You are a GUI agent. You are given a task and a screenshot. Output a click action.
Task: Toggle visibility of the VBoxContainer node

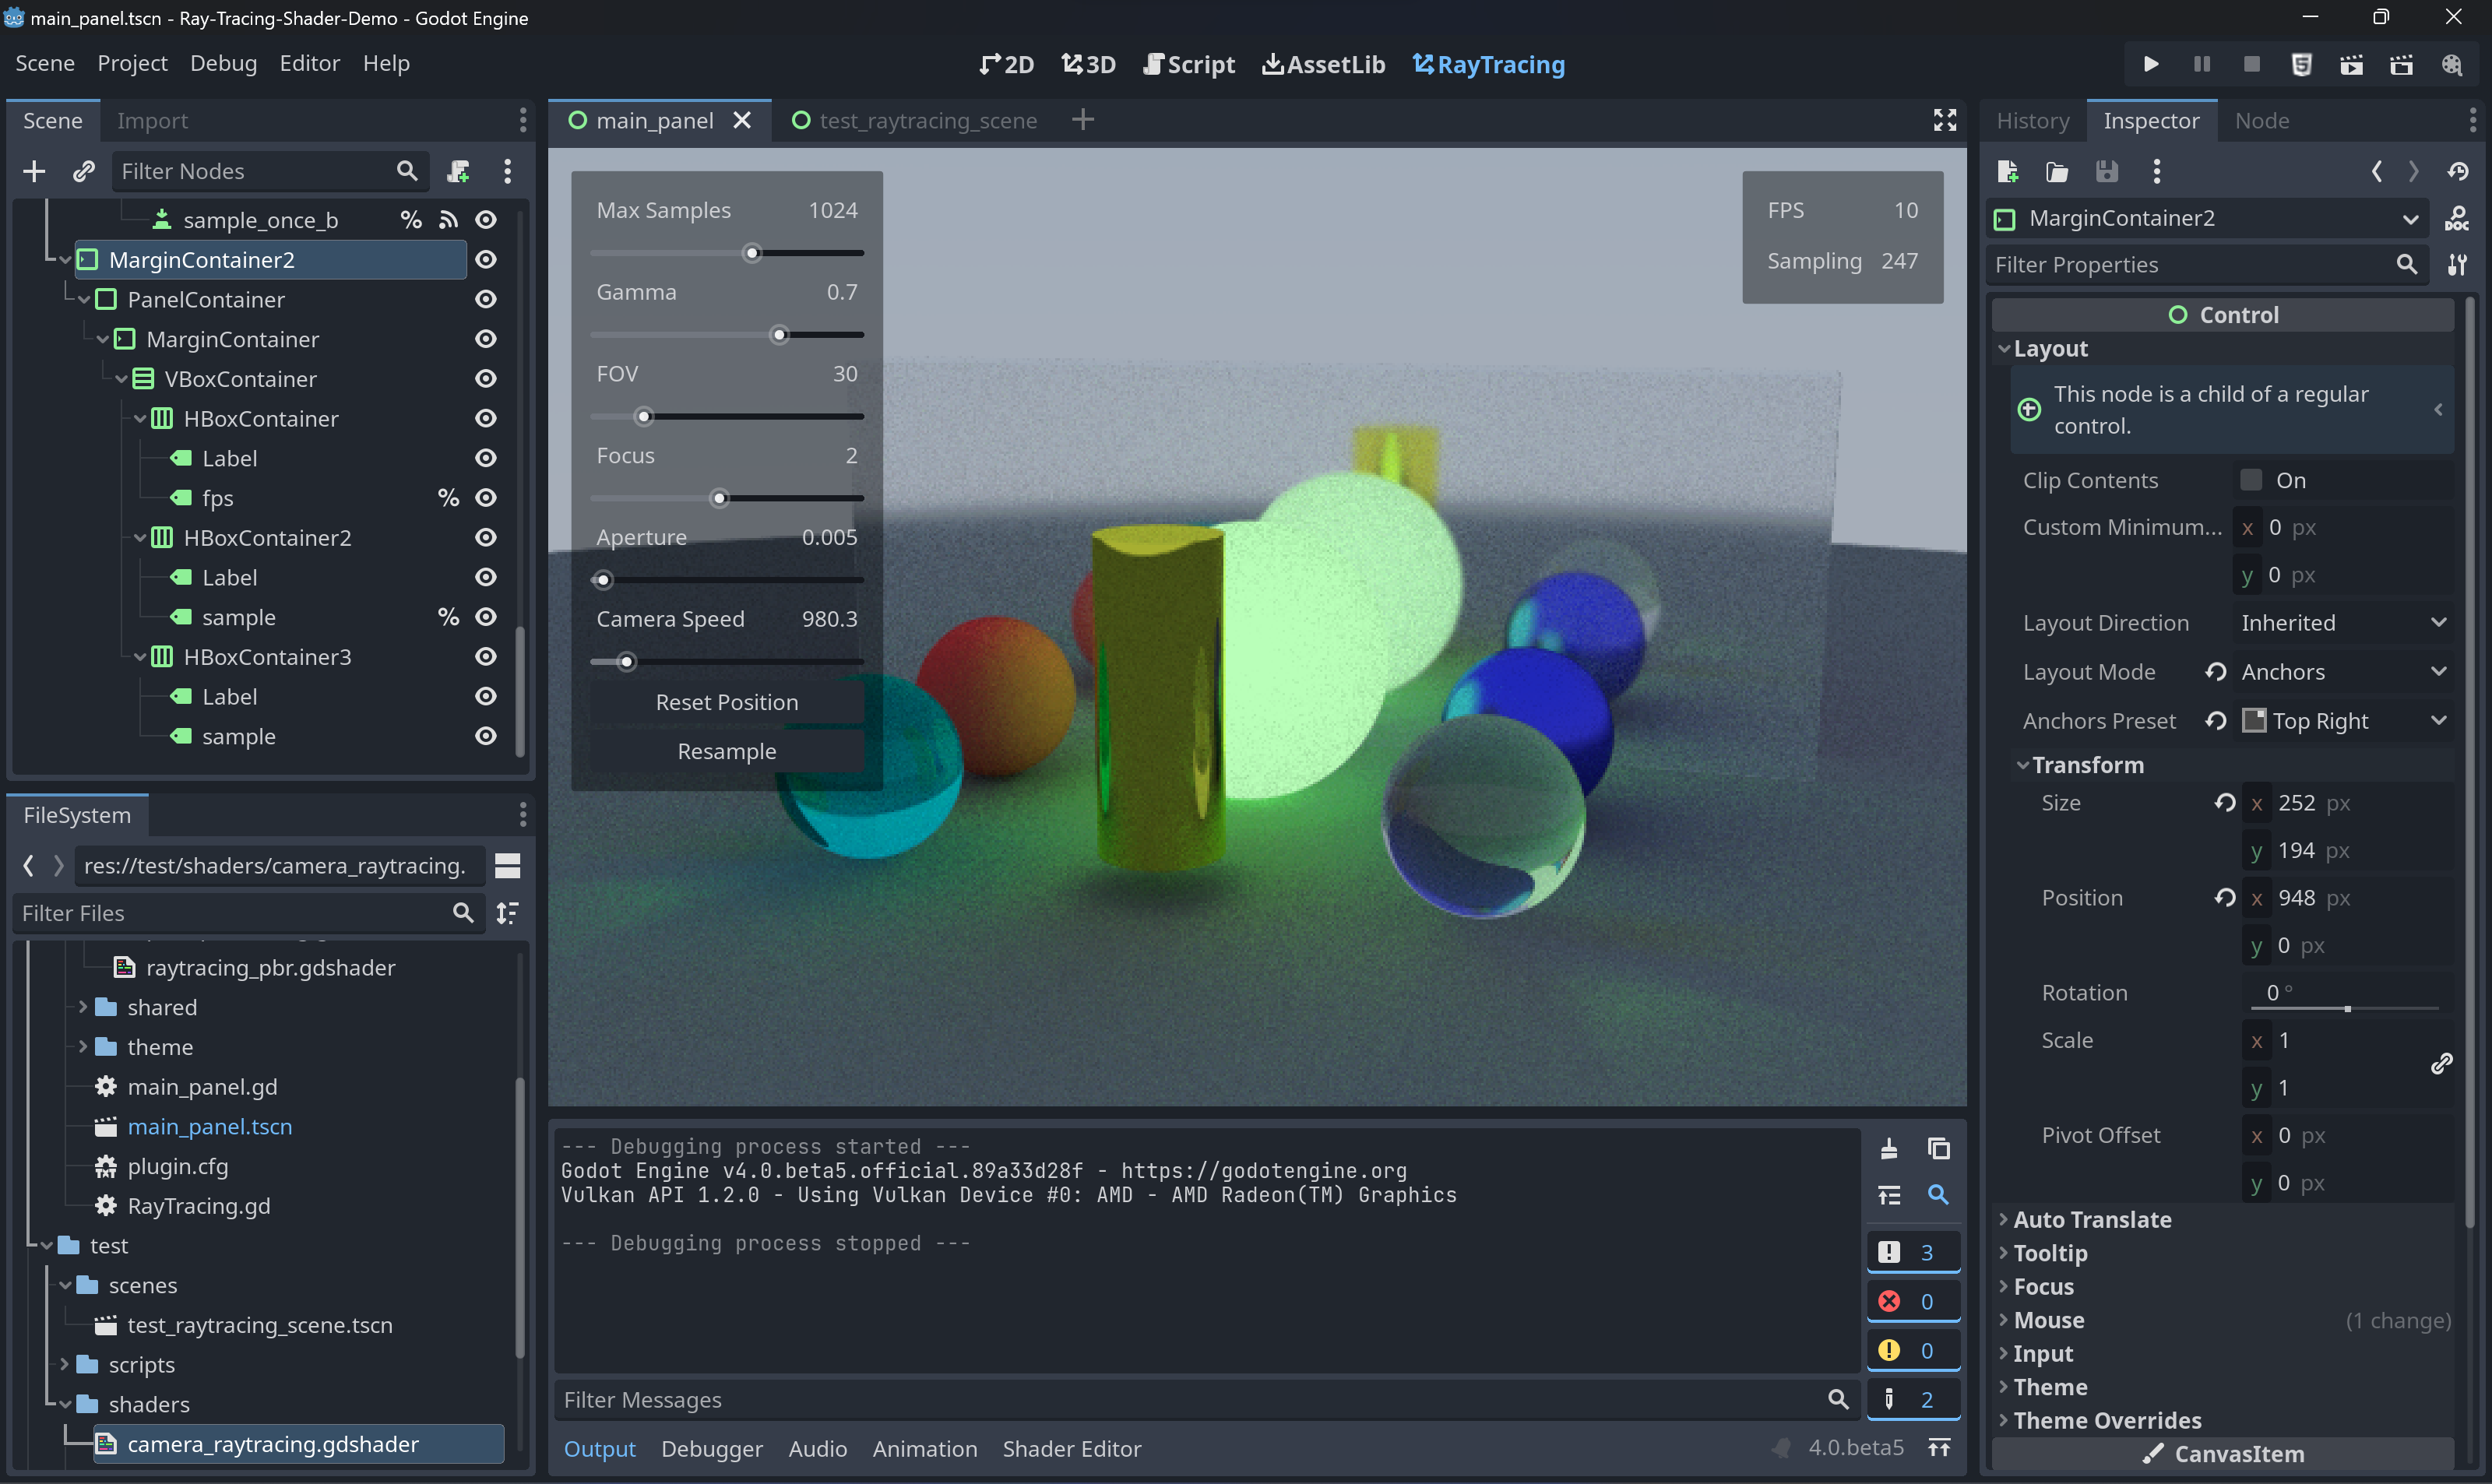486,378
